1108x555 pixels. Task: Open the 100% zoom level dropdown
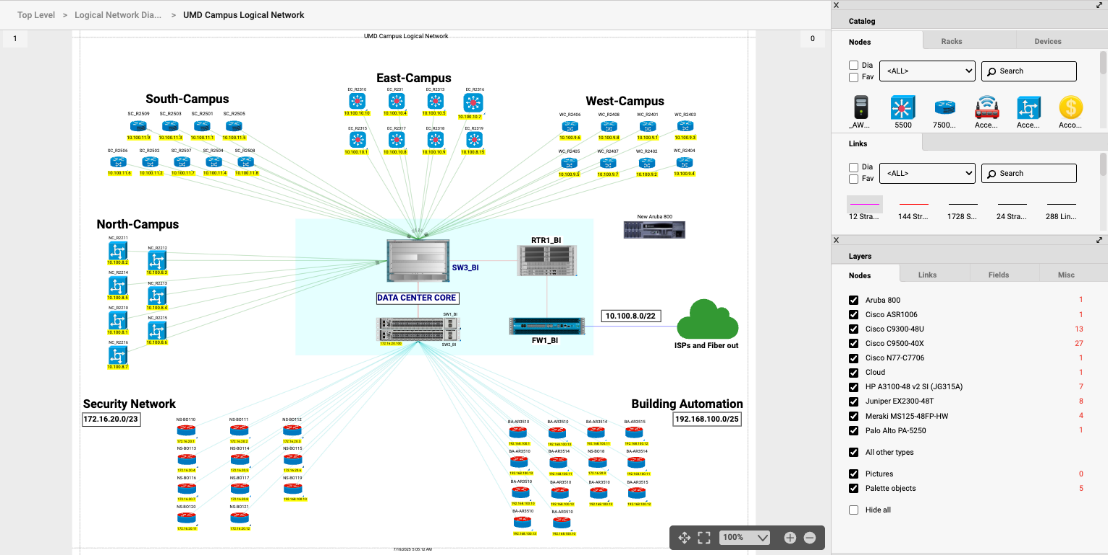746,538
